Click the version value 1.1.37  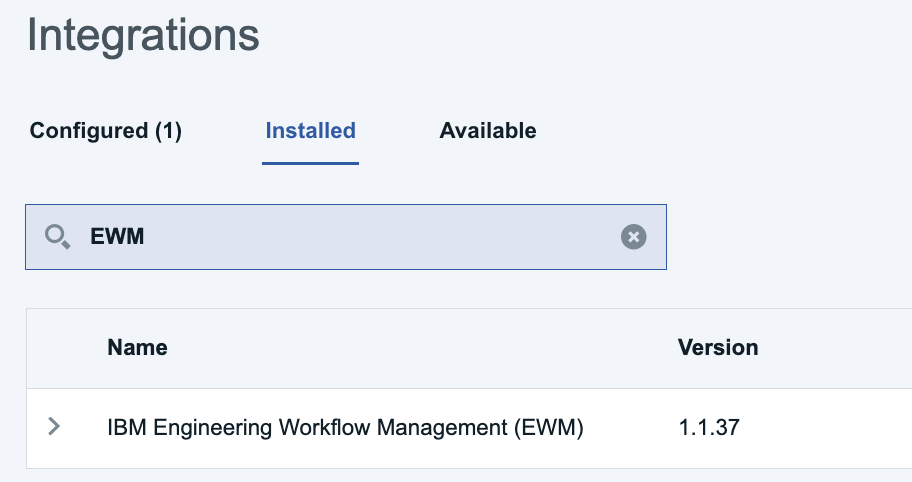click(709, 427)
